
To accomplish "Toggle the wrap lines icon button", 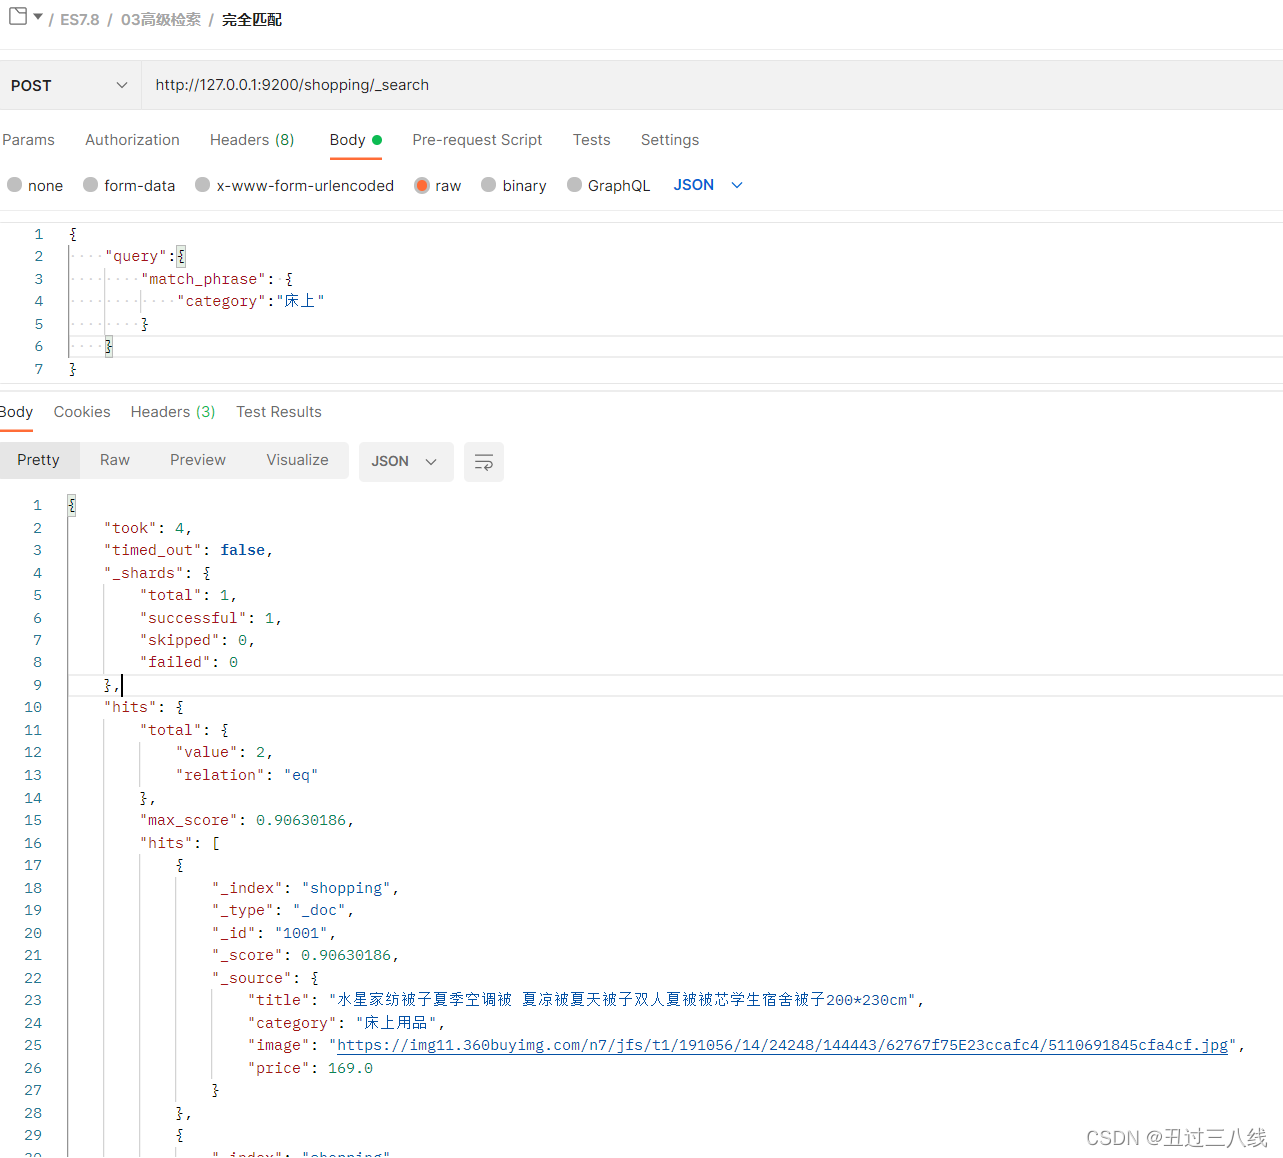I will click(x=484, y=462).
